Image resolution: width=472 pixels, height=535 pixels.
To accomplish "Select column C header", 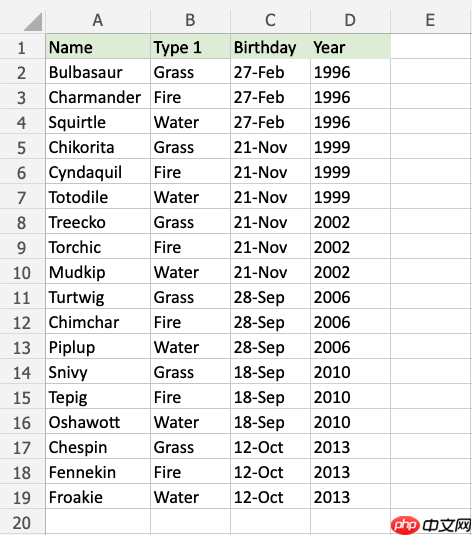I will click(270, 20).
